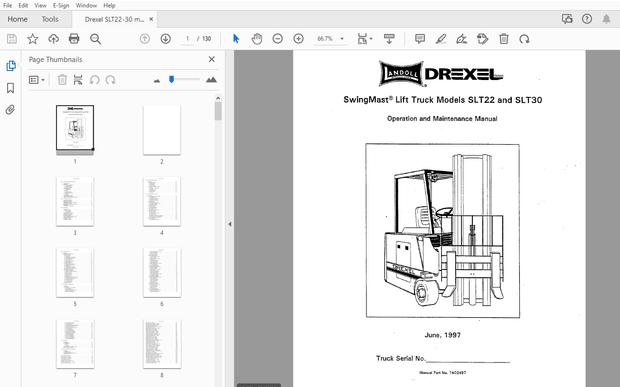
Task: Open the Page Thumbnails sidebar icon
Action: [11, 66]
